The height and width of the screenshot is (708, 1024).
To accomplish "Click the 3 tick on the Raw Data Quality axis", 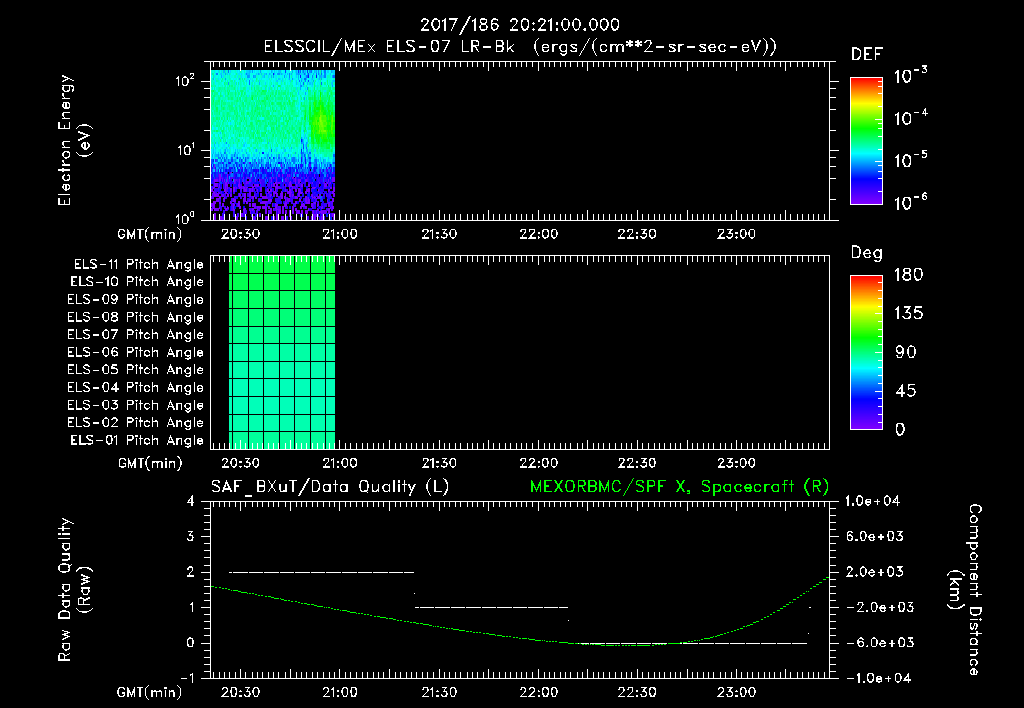I will [191, 537].
